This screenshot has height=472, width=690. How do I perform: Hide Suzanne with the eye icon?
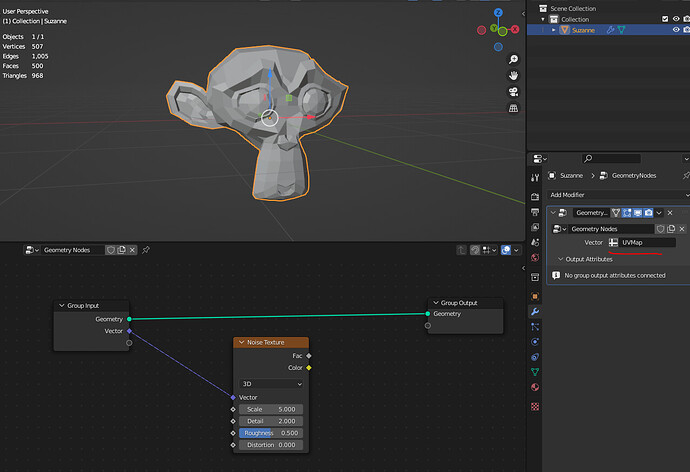(x=676, y=30)
